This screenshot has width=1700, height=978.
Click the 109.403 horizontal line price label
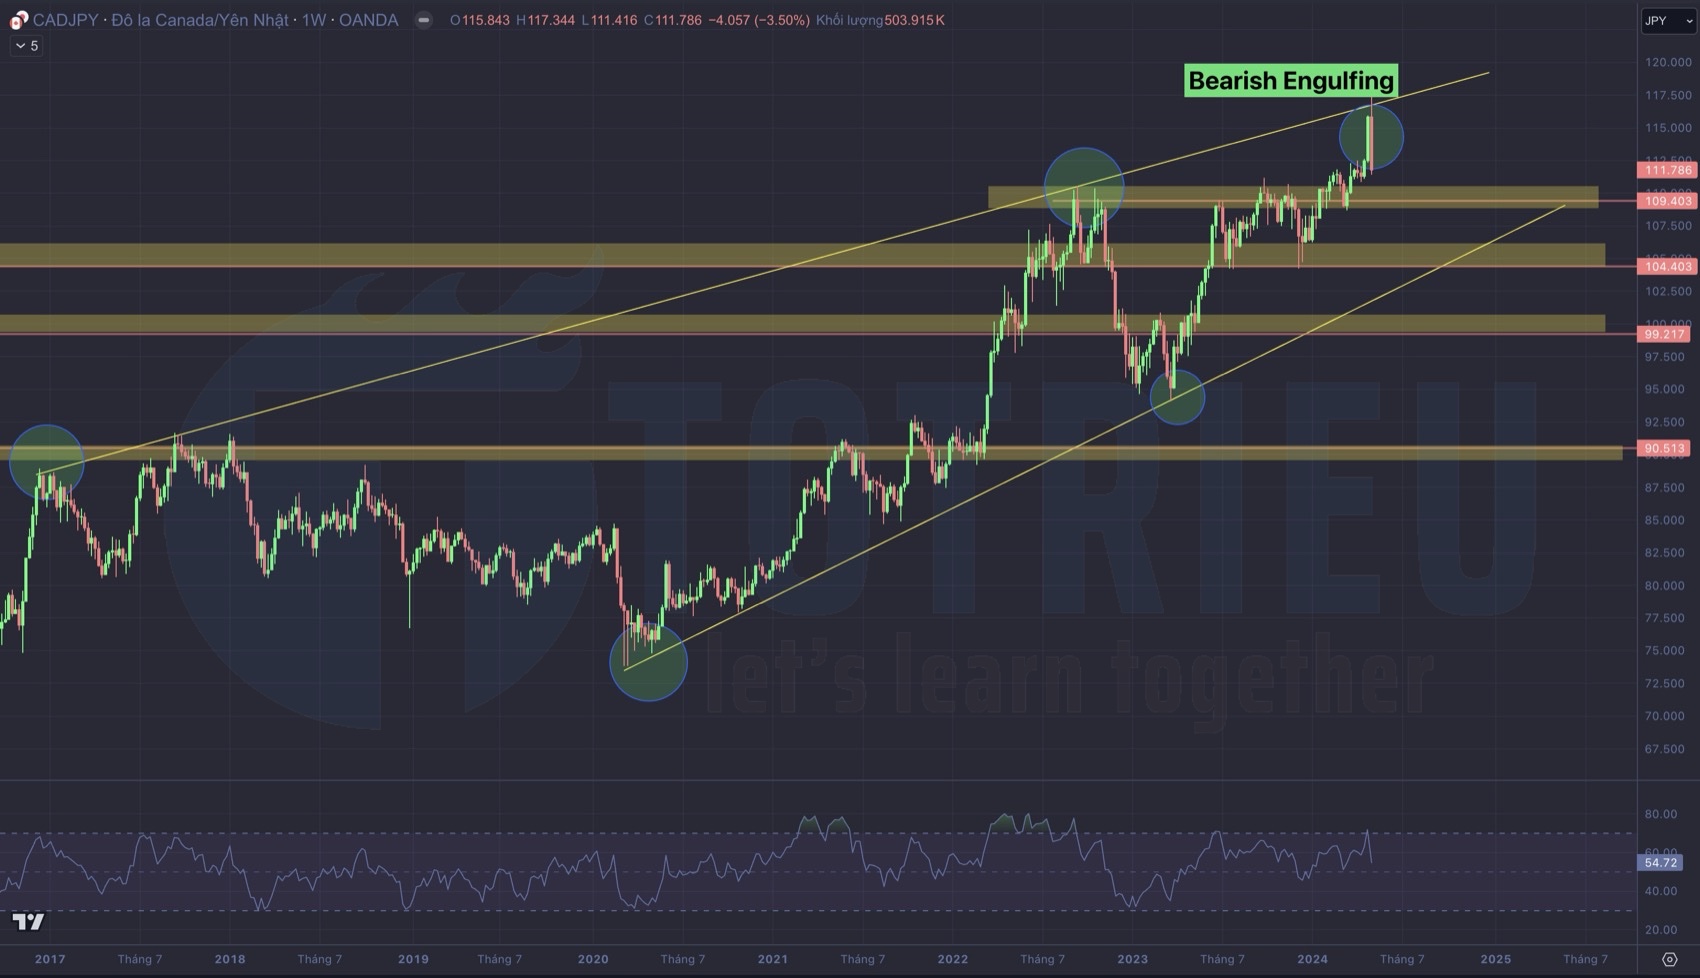tap(1668, 201)
